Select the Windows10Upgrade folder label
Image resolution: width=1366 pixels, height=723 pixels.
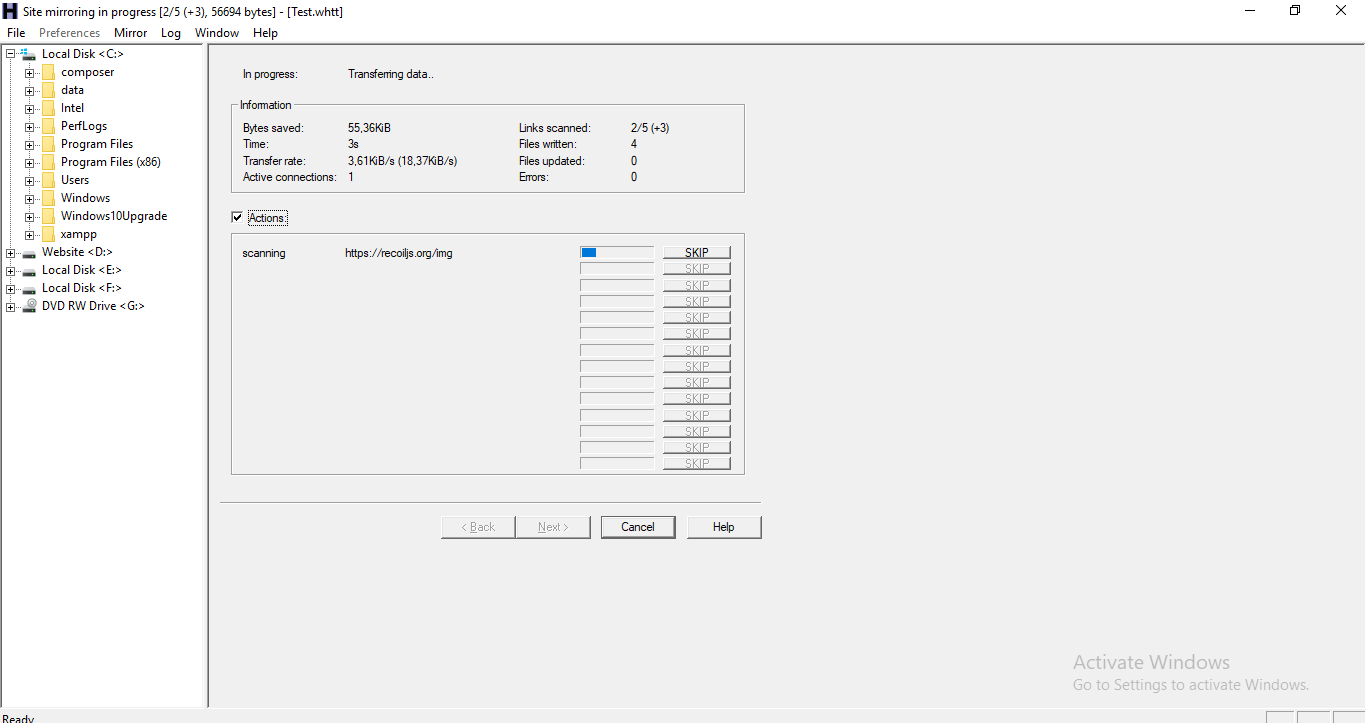click(x=114, y=216)
